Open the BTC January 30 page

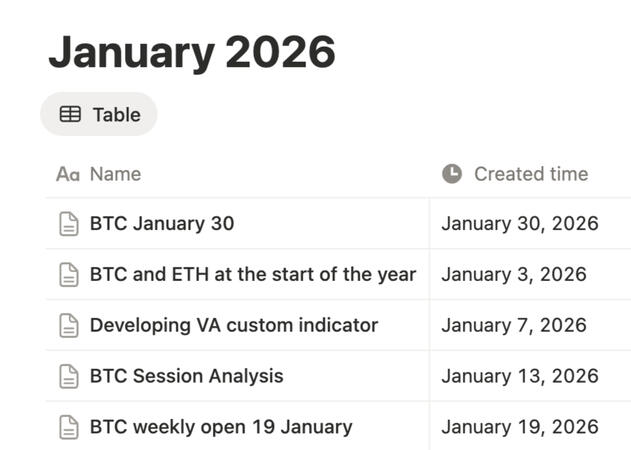pos(162,224)
